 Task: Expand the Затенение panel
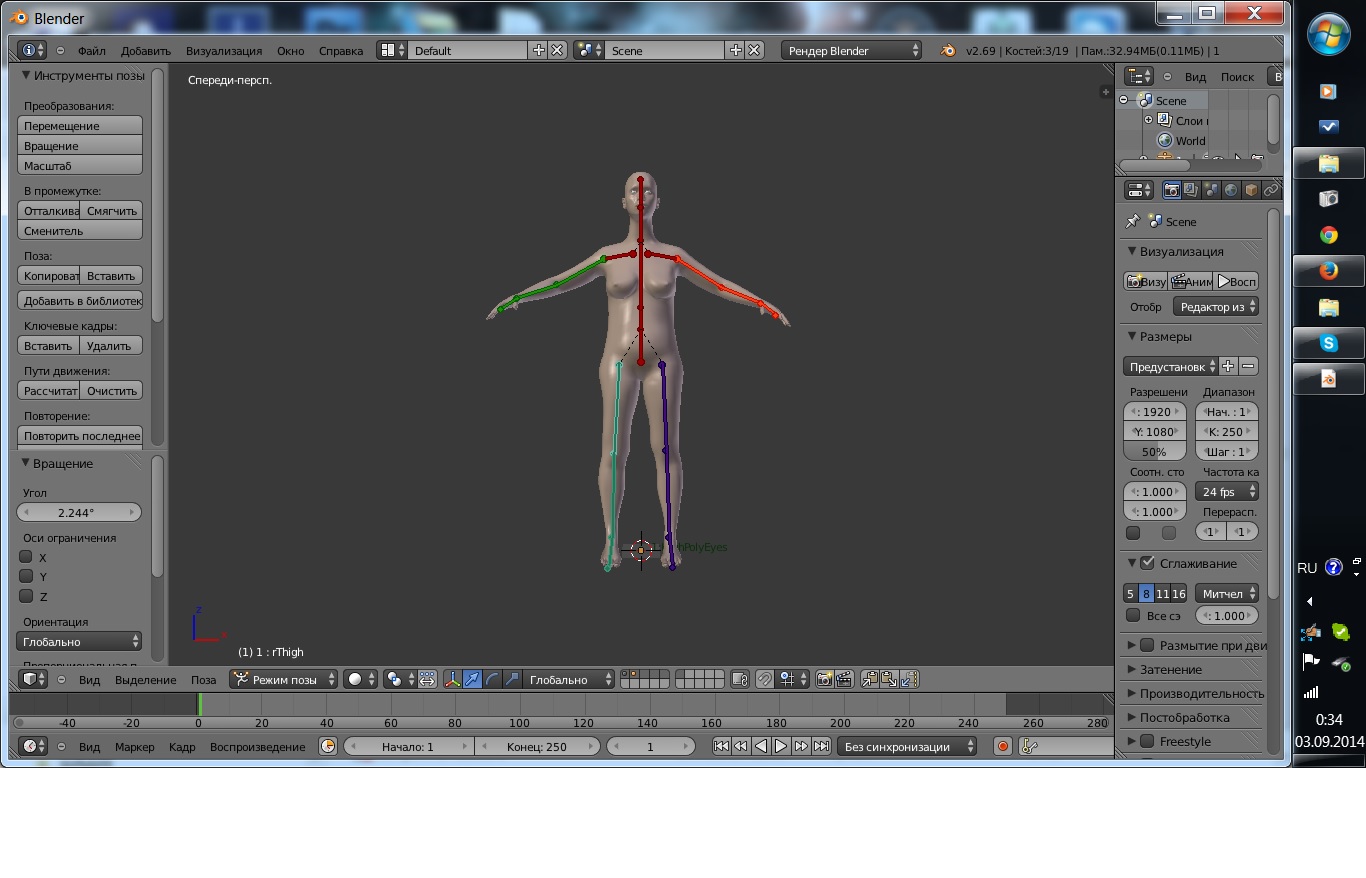tap(1170, 669)
